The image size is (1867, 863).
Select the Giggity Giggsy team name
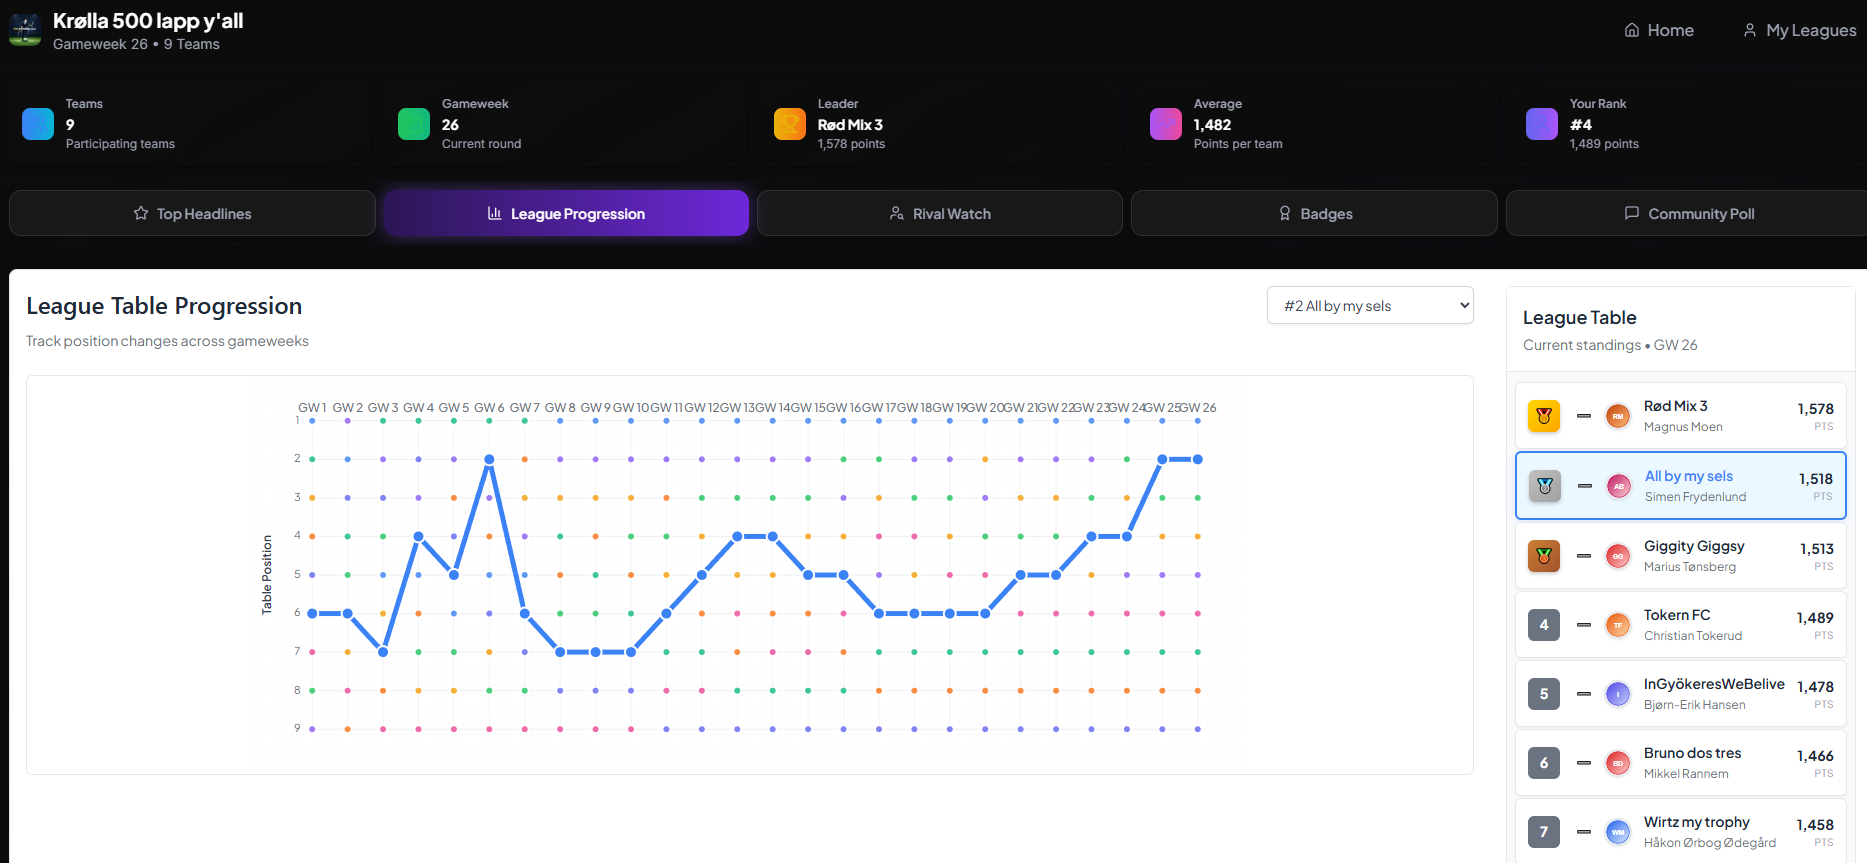tap(1694, 546)
